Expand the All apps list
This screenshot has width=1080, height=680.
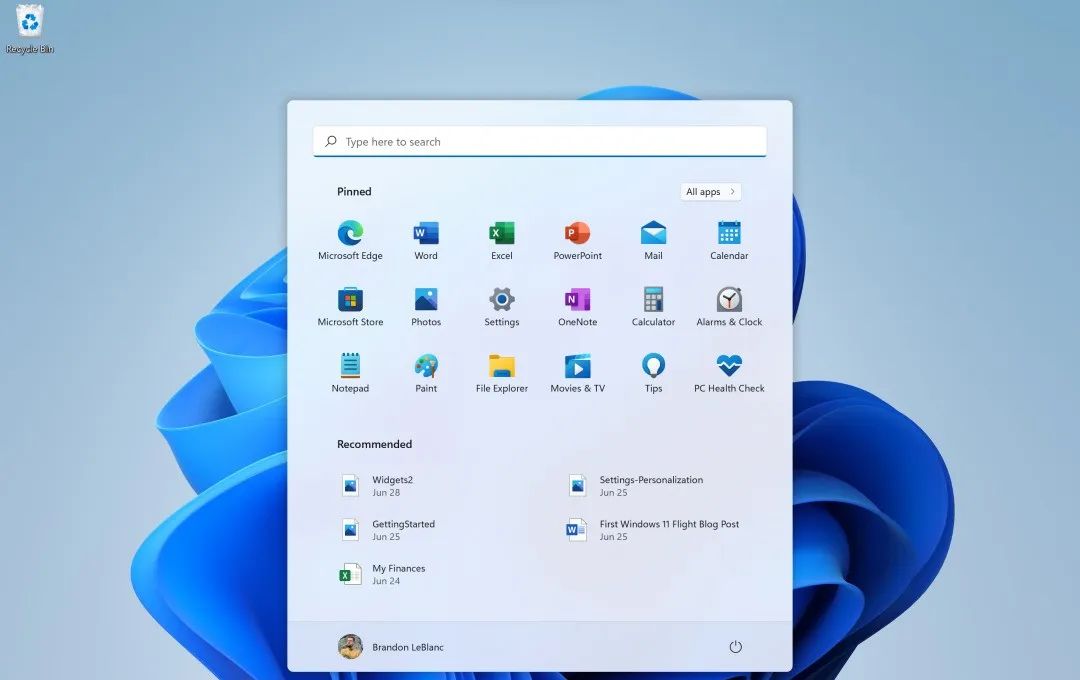pos(710,191)
